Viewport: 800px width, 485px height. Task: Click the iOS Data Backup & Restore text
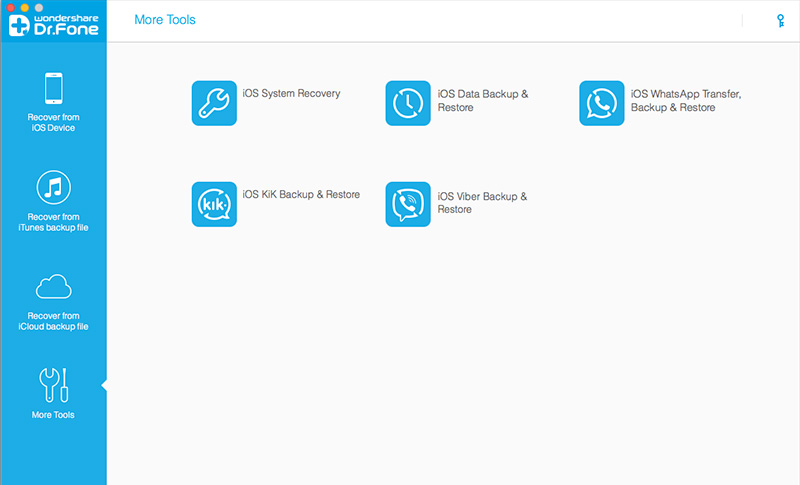[483, 100]
